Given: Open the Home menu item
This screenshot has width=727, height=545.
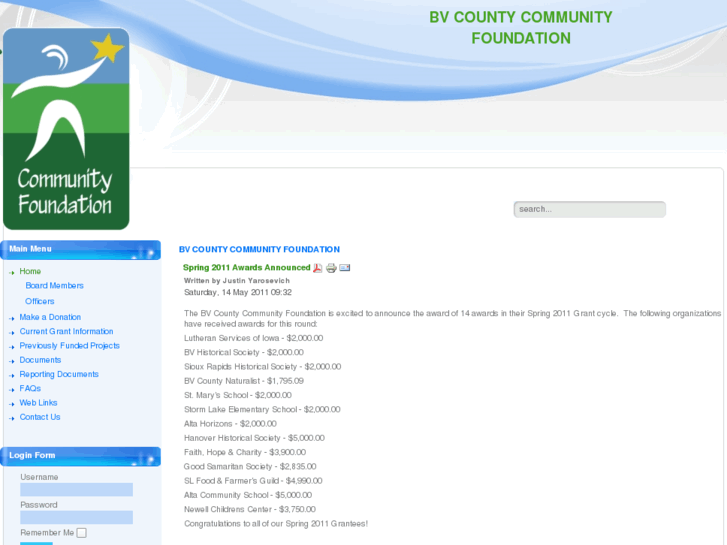Looking at the screenshot, I should click(30, 271).
